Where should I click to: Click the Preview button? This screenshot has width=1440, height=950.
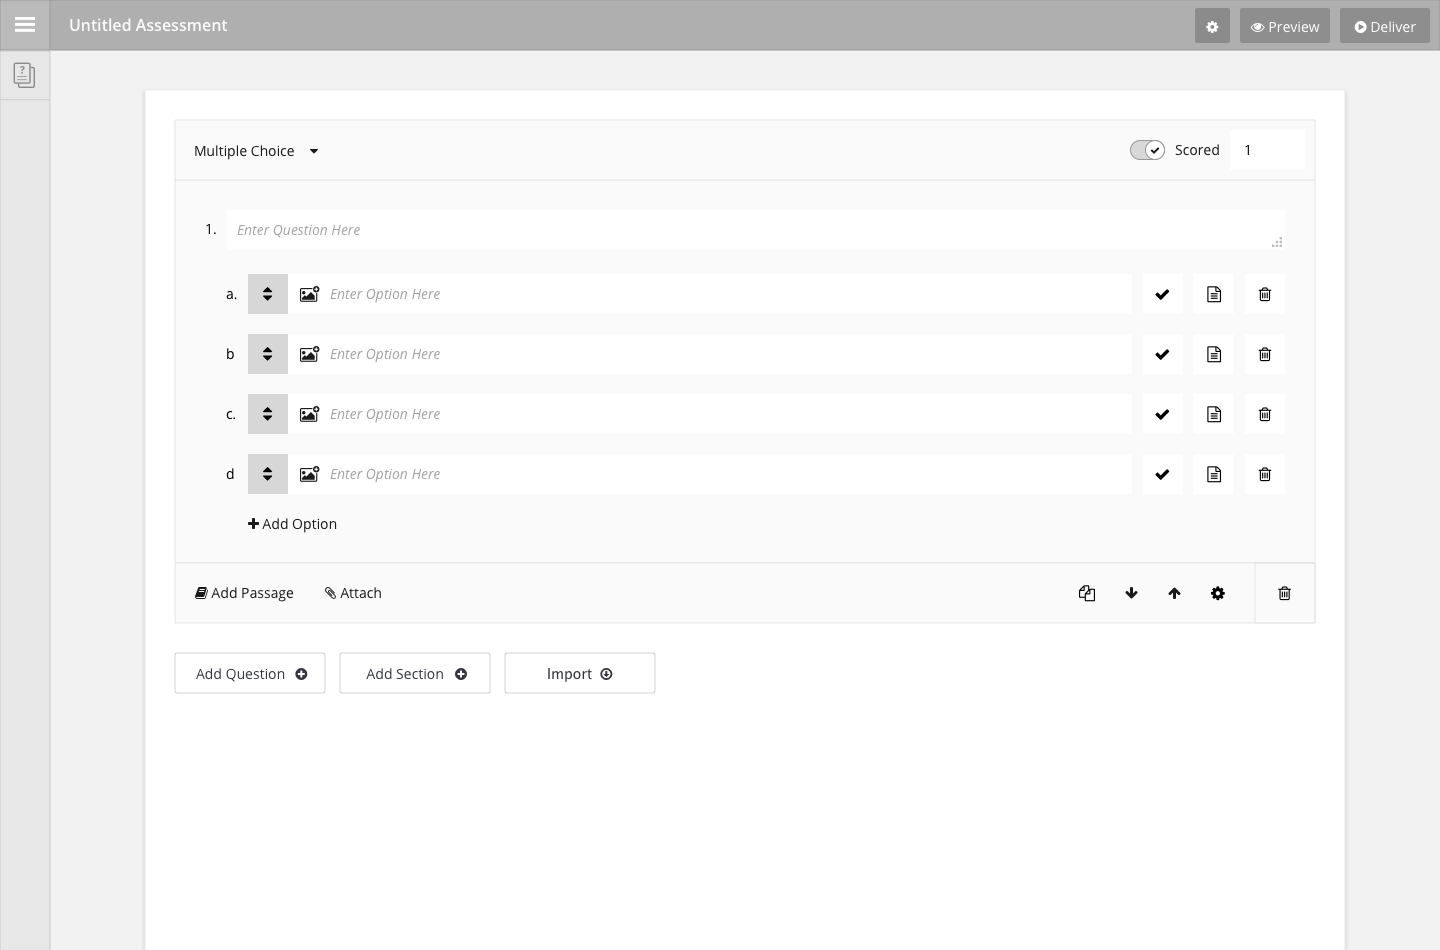point(1284,27)
